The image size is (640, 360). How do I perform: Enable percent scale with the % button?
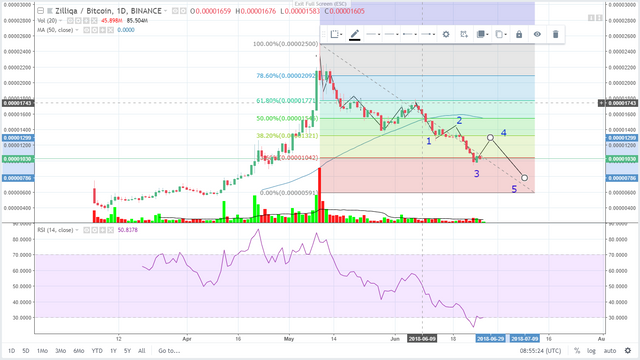tap(577, 351)
